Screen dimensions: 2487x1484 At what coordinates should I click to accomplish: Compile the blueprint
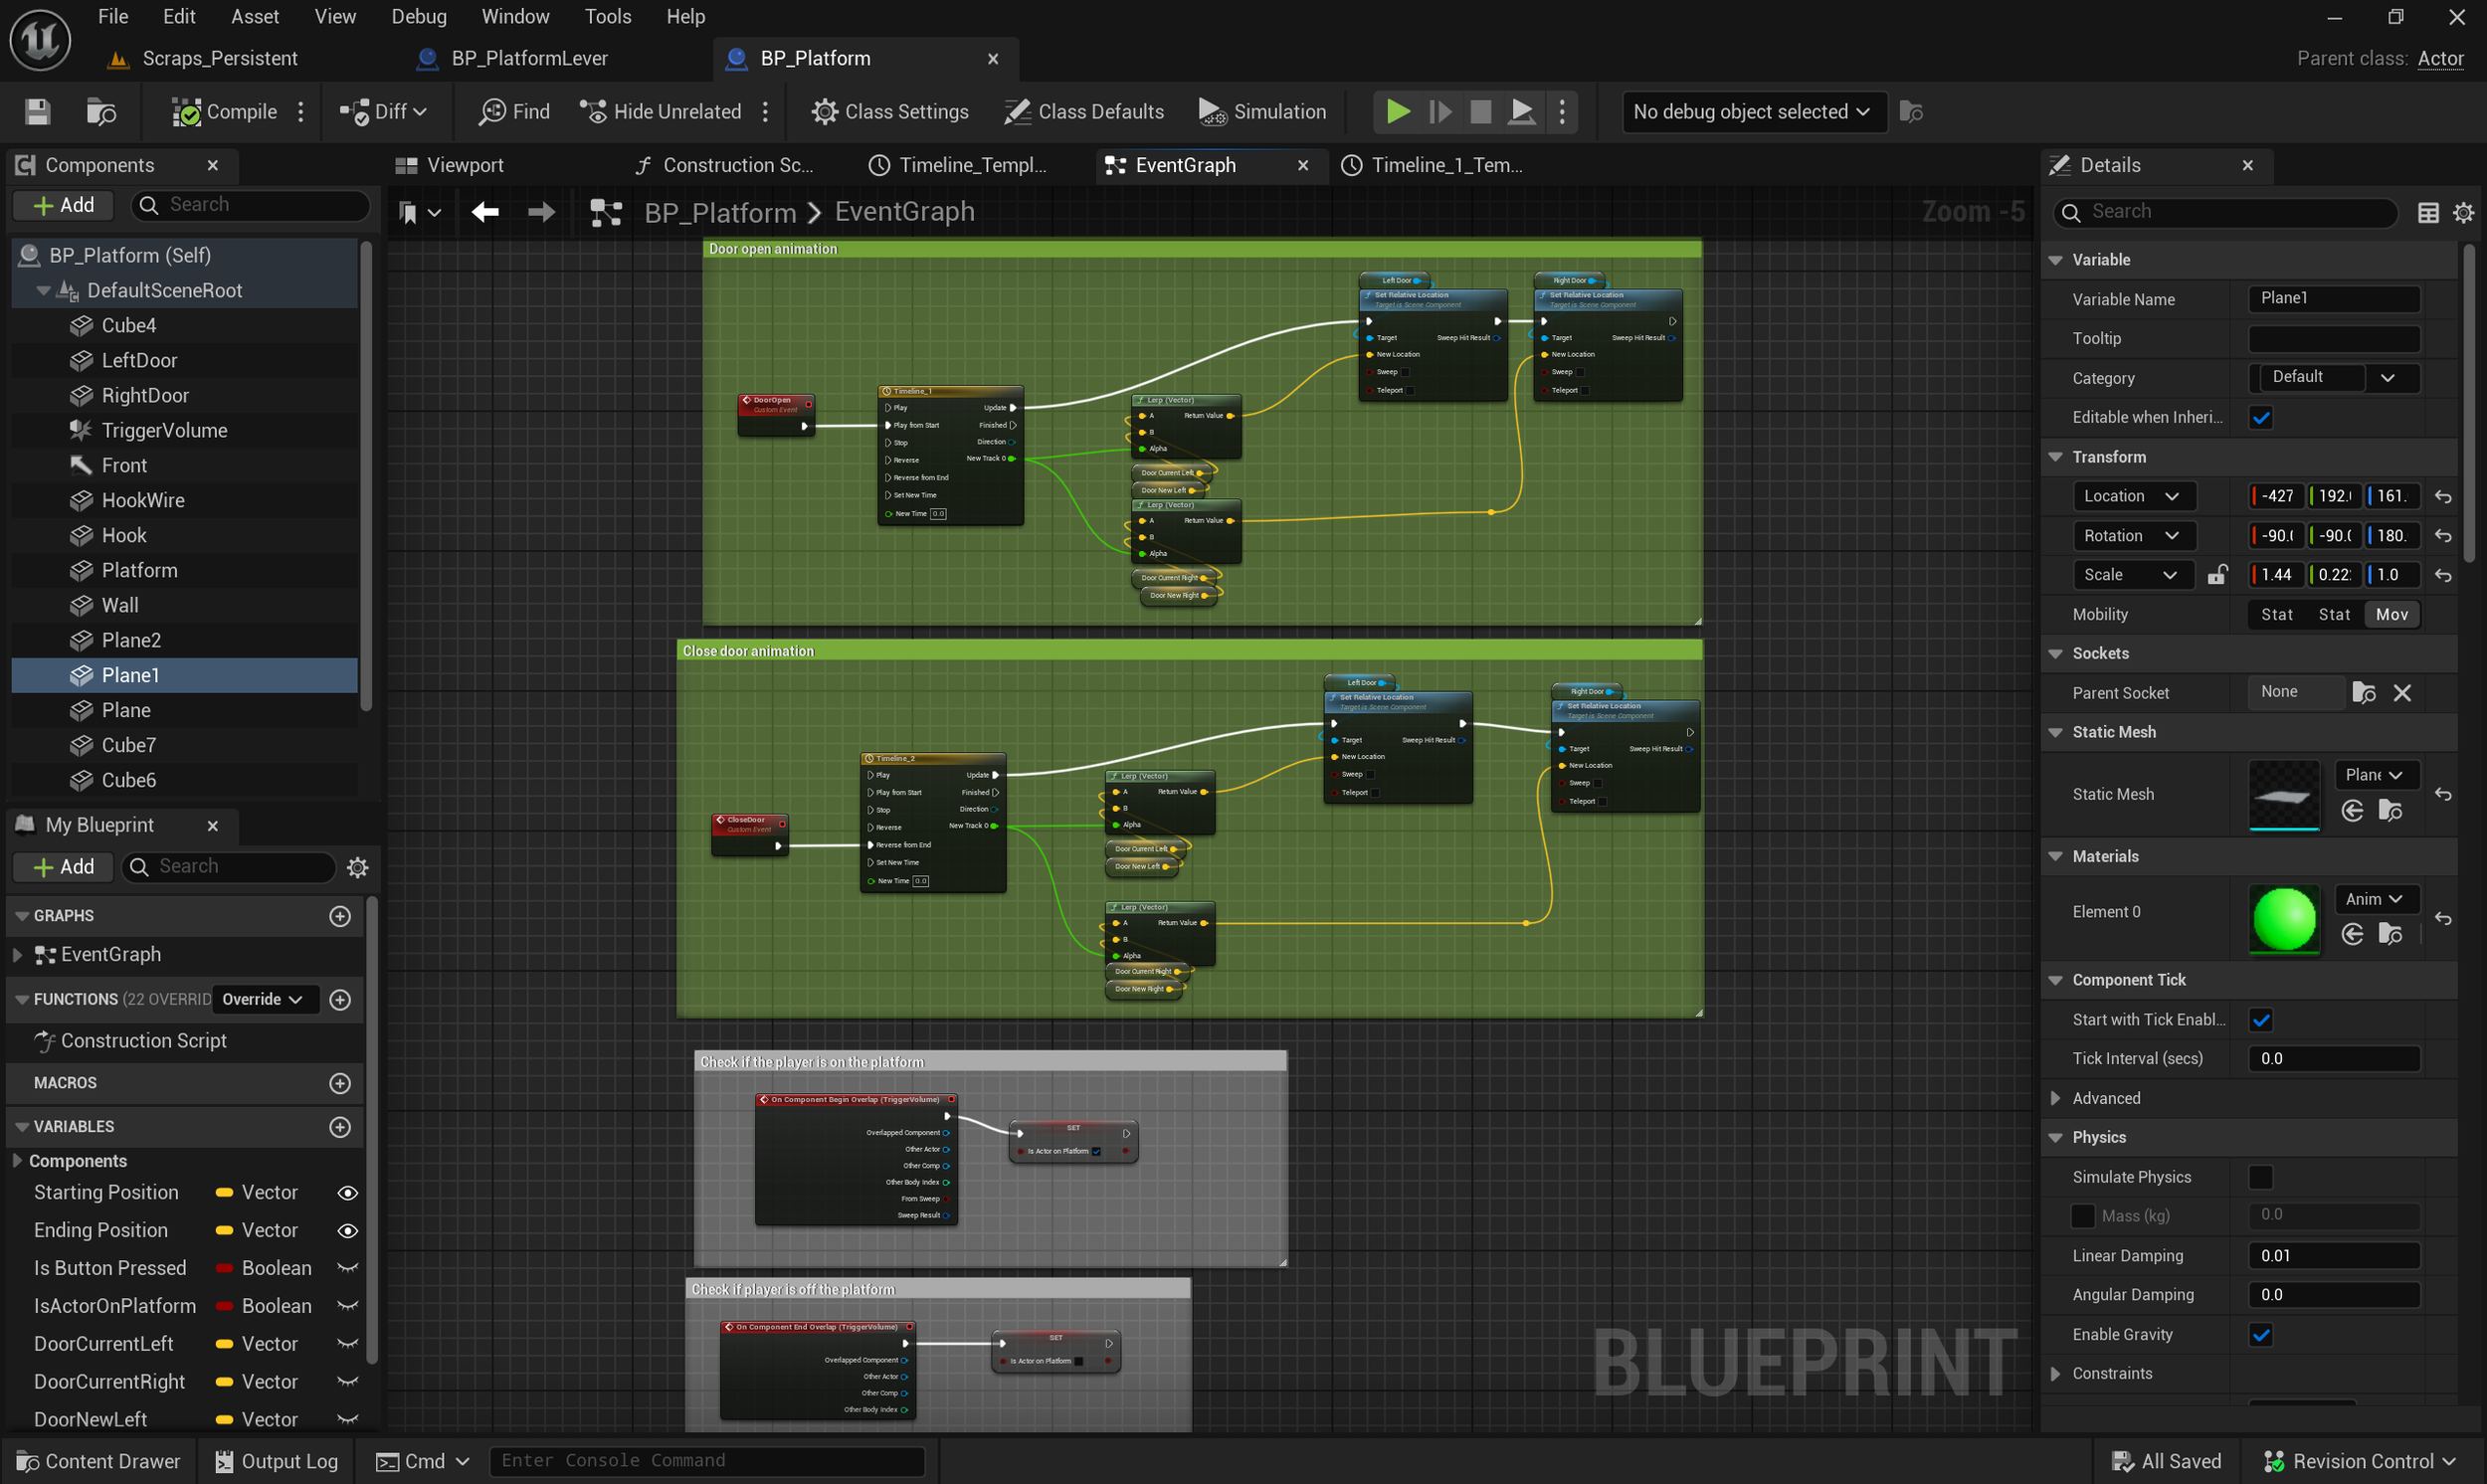click(225, 112)
